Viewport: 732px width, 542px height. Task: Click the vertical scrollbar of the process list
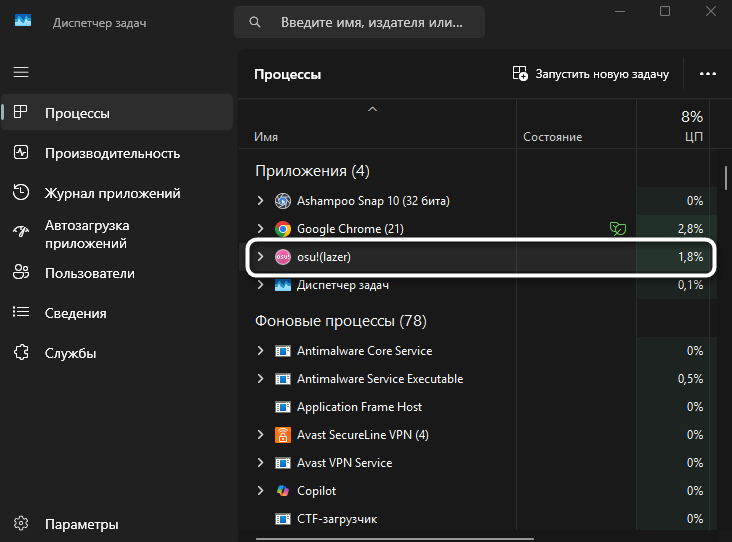pos(725,180)
